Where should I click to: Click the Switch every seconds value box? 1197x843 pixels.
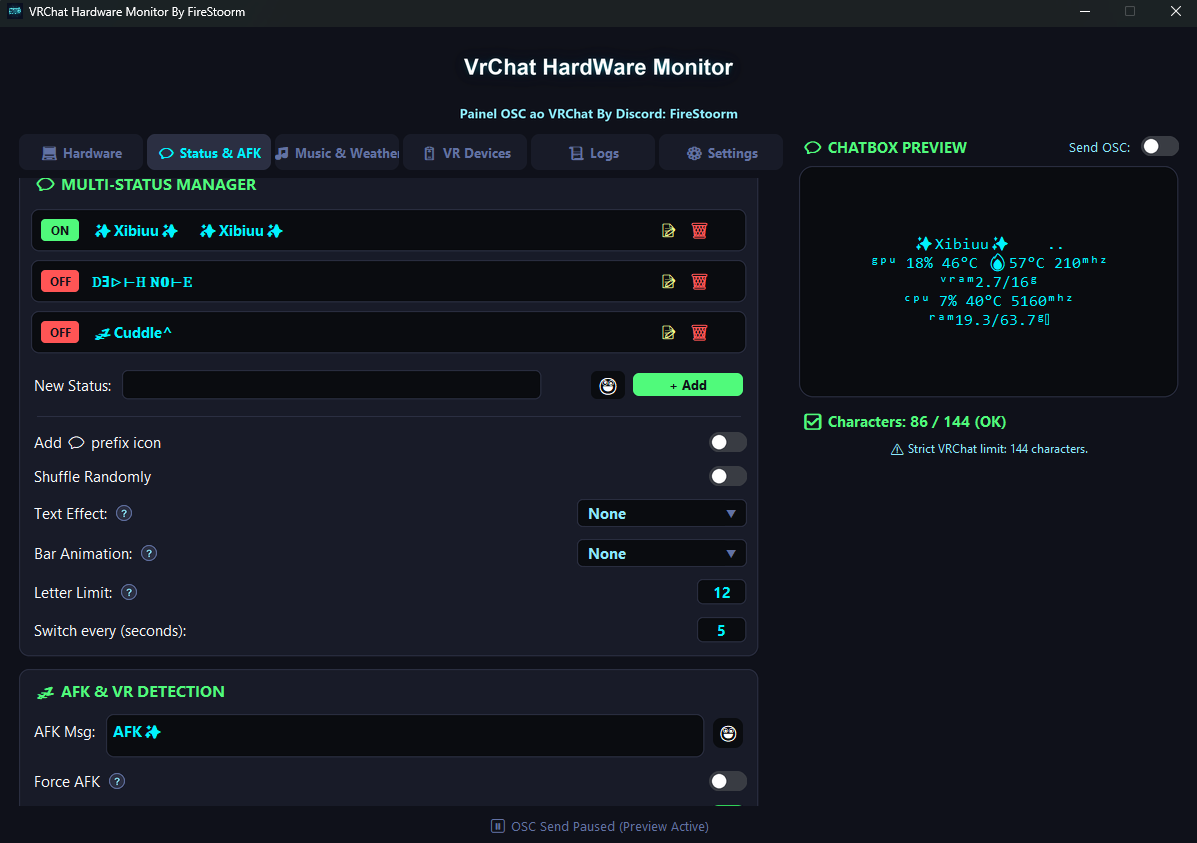[x=721, y=630]
